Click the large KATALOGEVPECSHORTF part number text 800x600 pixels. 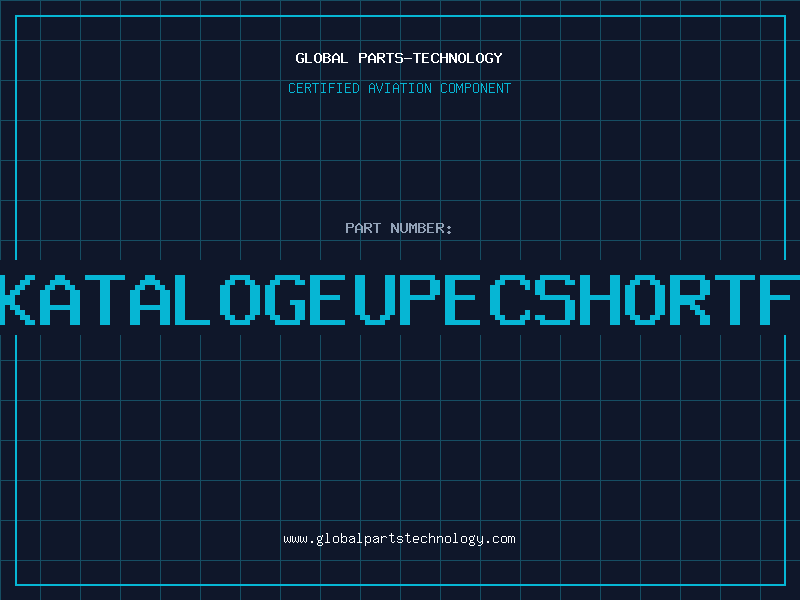(x=400, y=299)
